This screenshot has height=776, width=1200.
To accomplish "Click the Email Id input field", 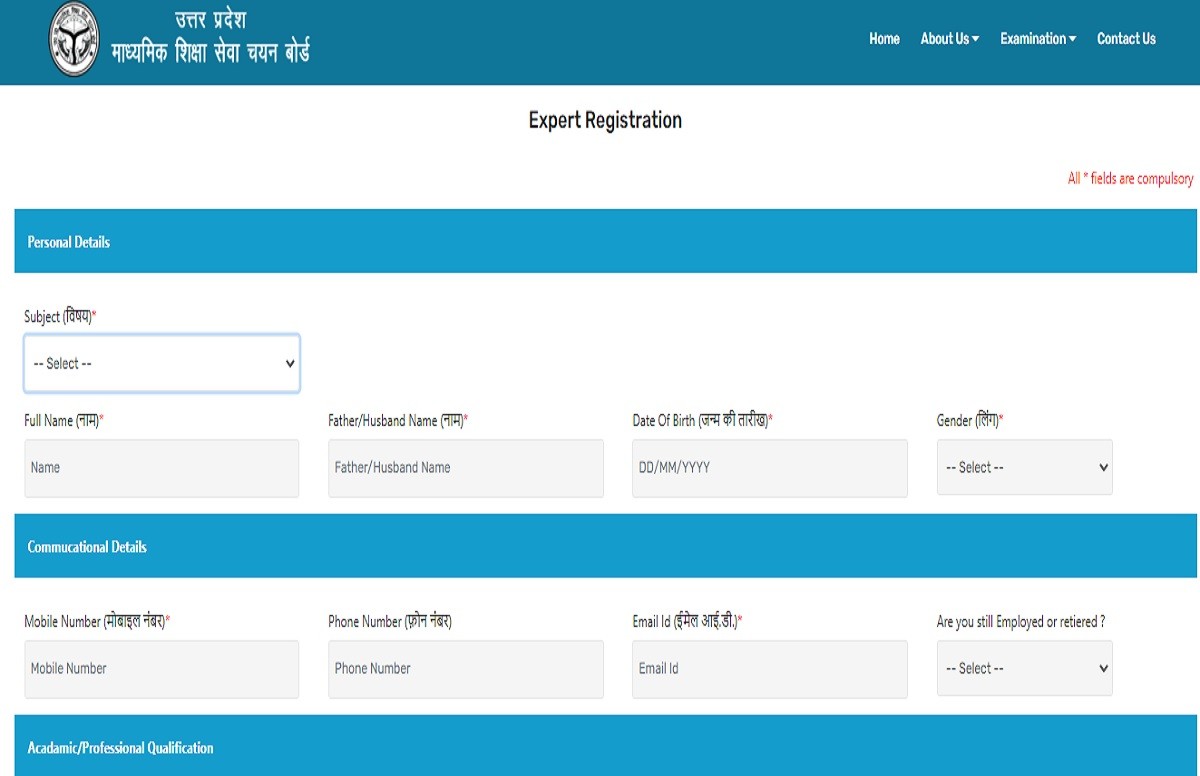I will [769, 668].
